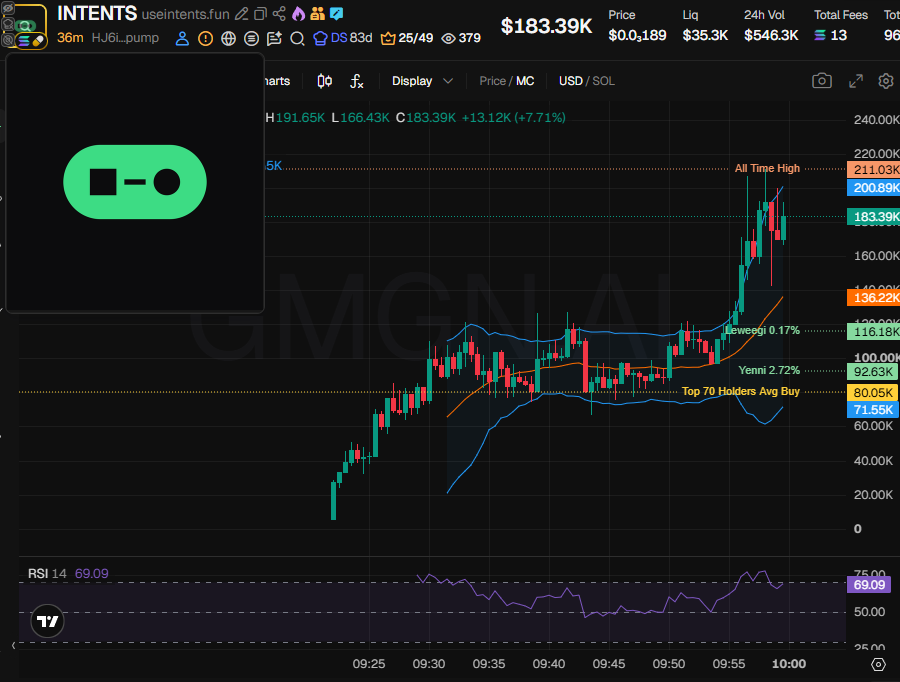Click the DS 83d chef hat badge

[343, 38]
